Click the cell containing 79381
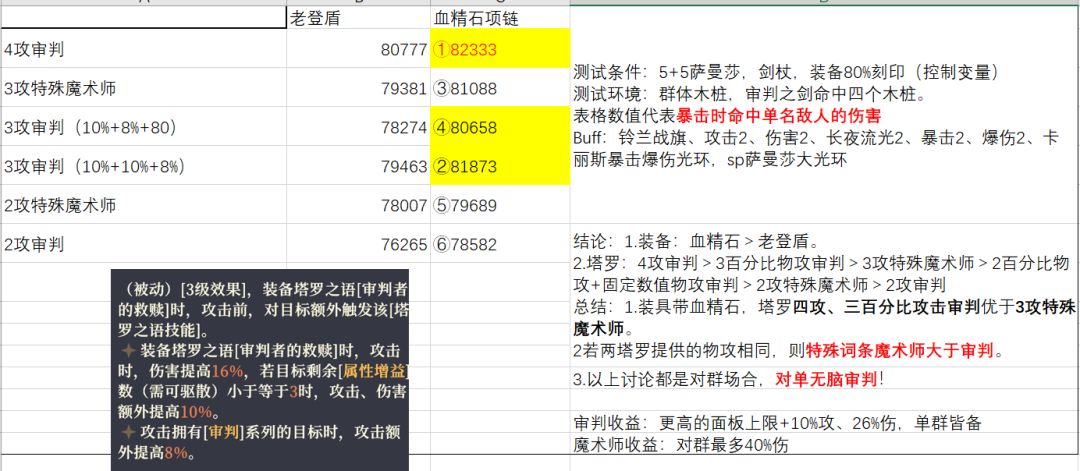The height and width of the screenshot is (471, 1080). [x=358, y=87]
